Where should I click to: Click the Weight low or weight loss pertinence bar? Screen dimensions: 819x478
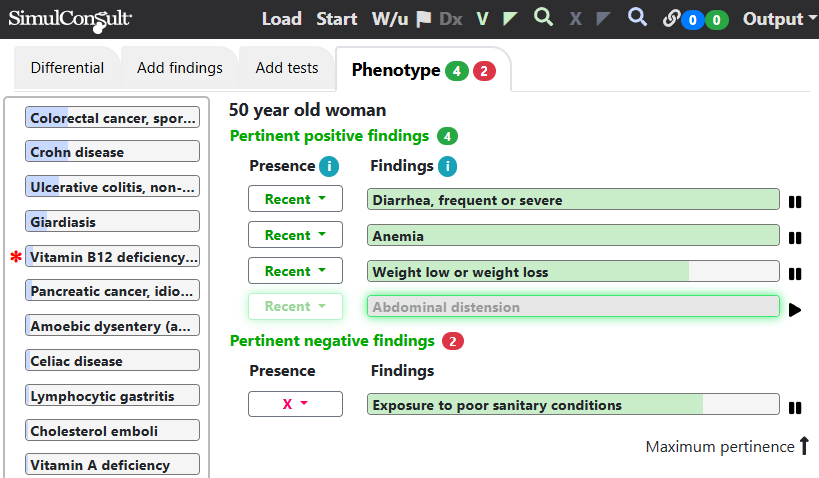pos(573,272)
